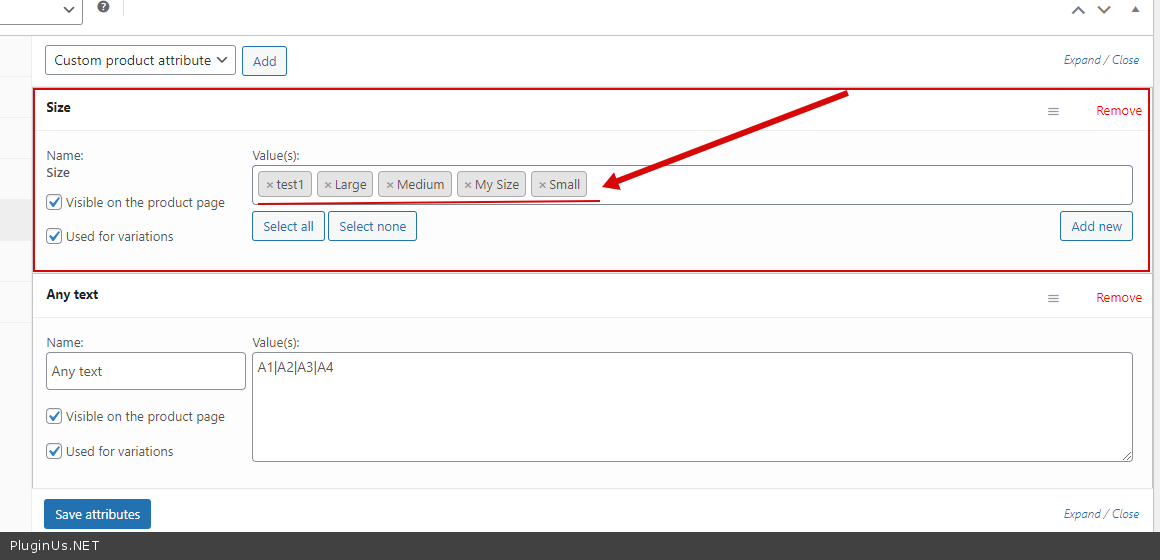The height and width of the screenshot is (560, 1160).
Task: Click the move panel up arrow
Action: click(x=1078, y=10)
